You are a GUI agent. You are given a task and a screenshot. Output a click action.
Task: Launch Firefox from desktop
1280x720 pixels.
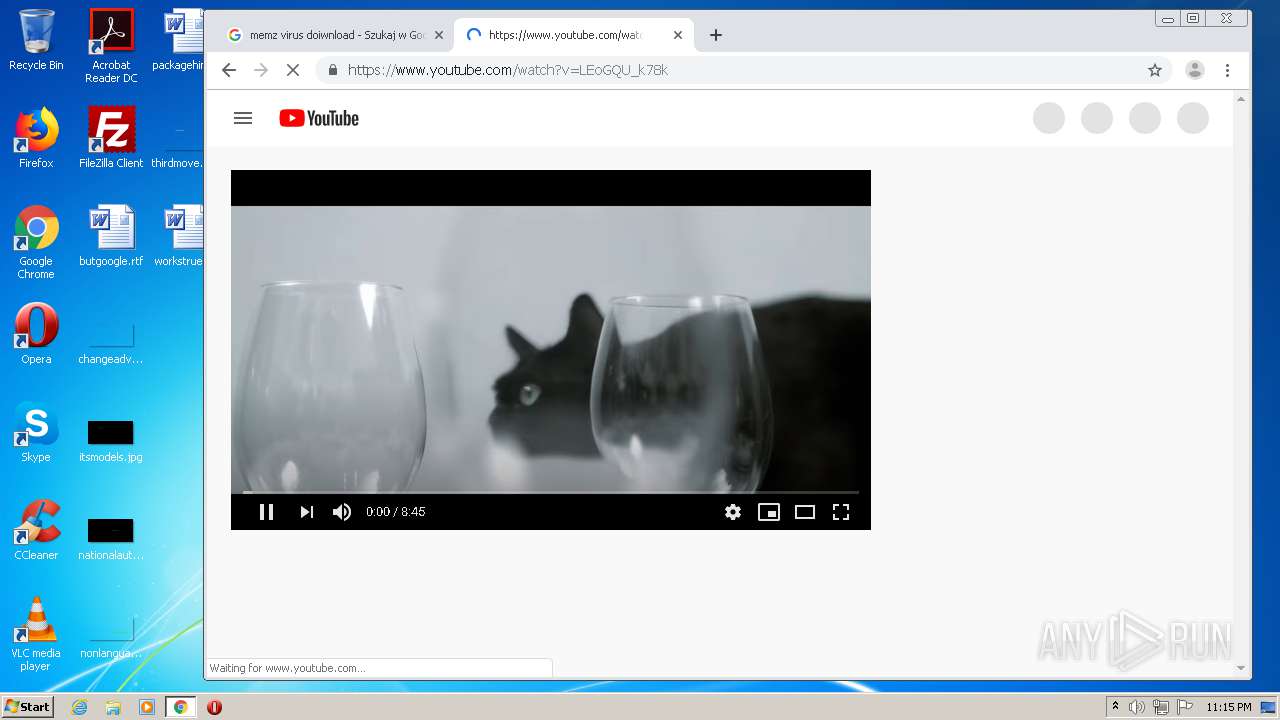click(x=36, y=138)
